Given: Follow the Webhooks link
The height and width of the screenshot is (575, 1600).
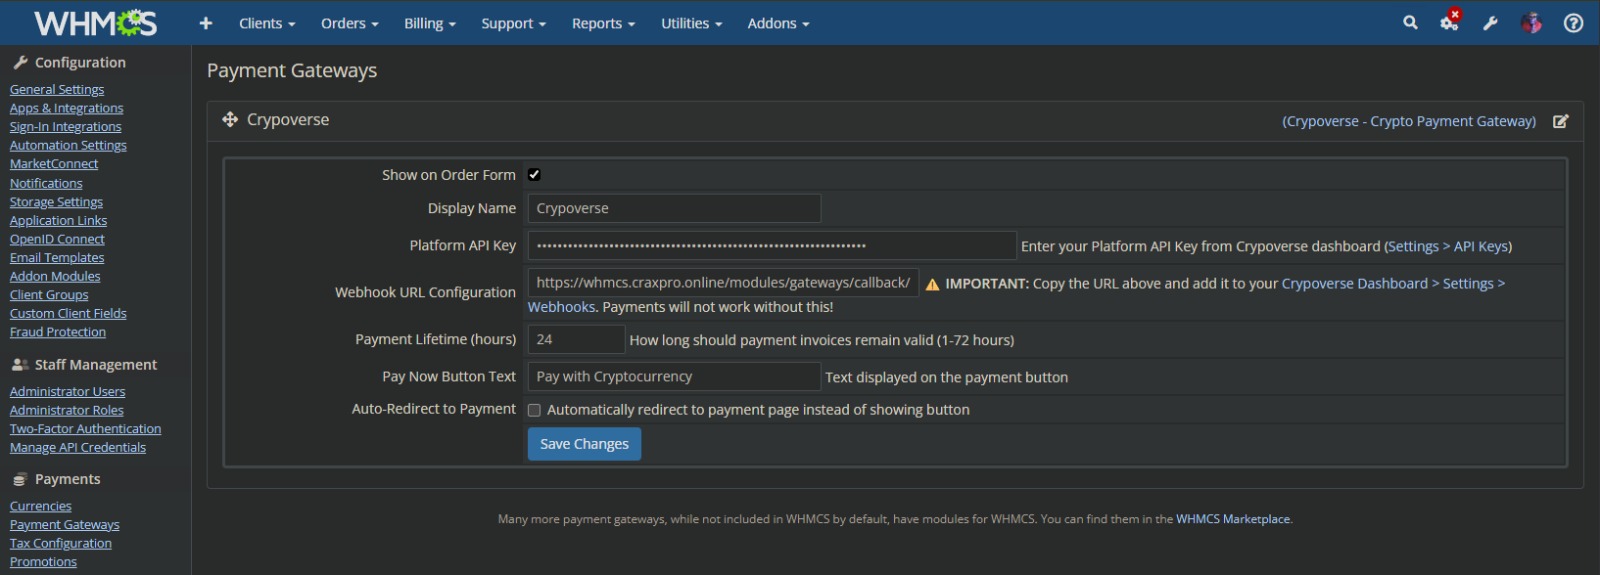Looking at the screenshot, I should coord(561,307).
